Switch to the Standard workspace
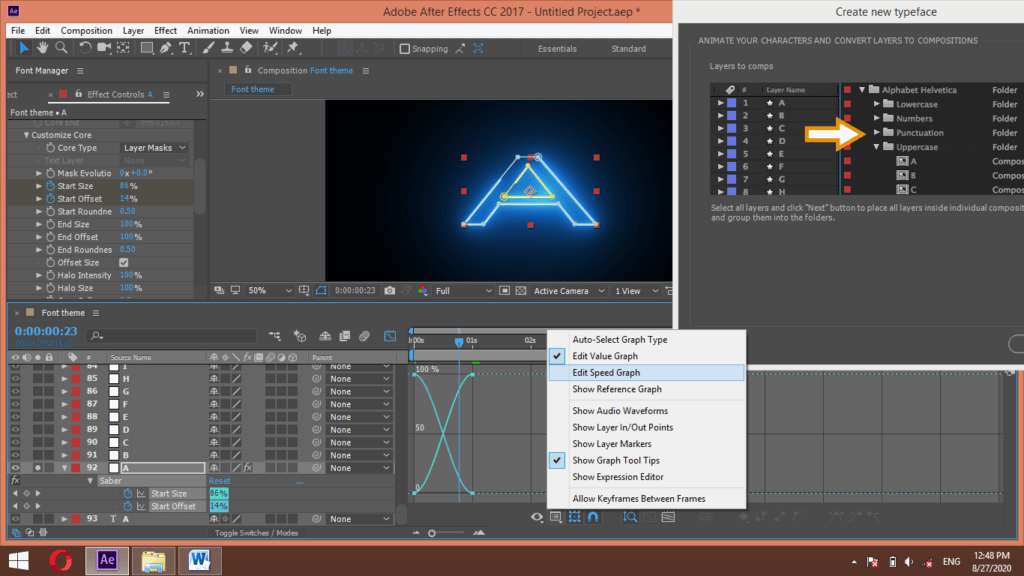Screen dimensions: 1024x576 (x=630, y=47)
